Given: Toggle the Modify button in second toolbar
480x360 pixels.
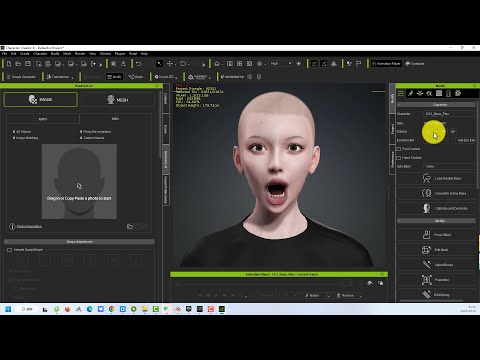Looking at the screenshot, I should pos(114,77).
